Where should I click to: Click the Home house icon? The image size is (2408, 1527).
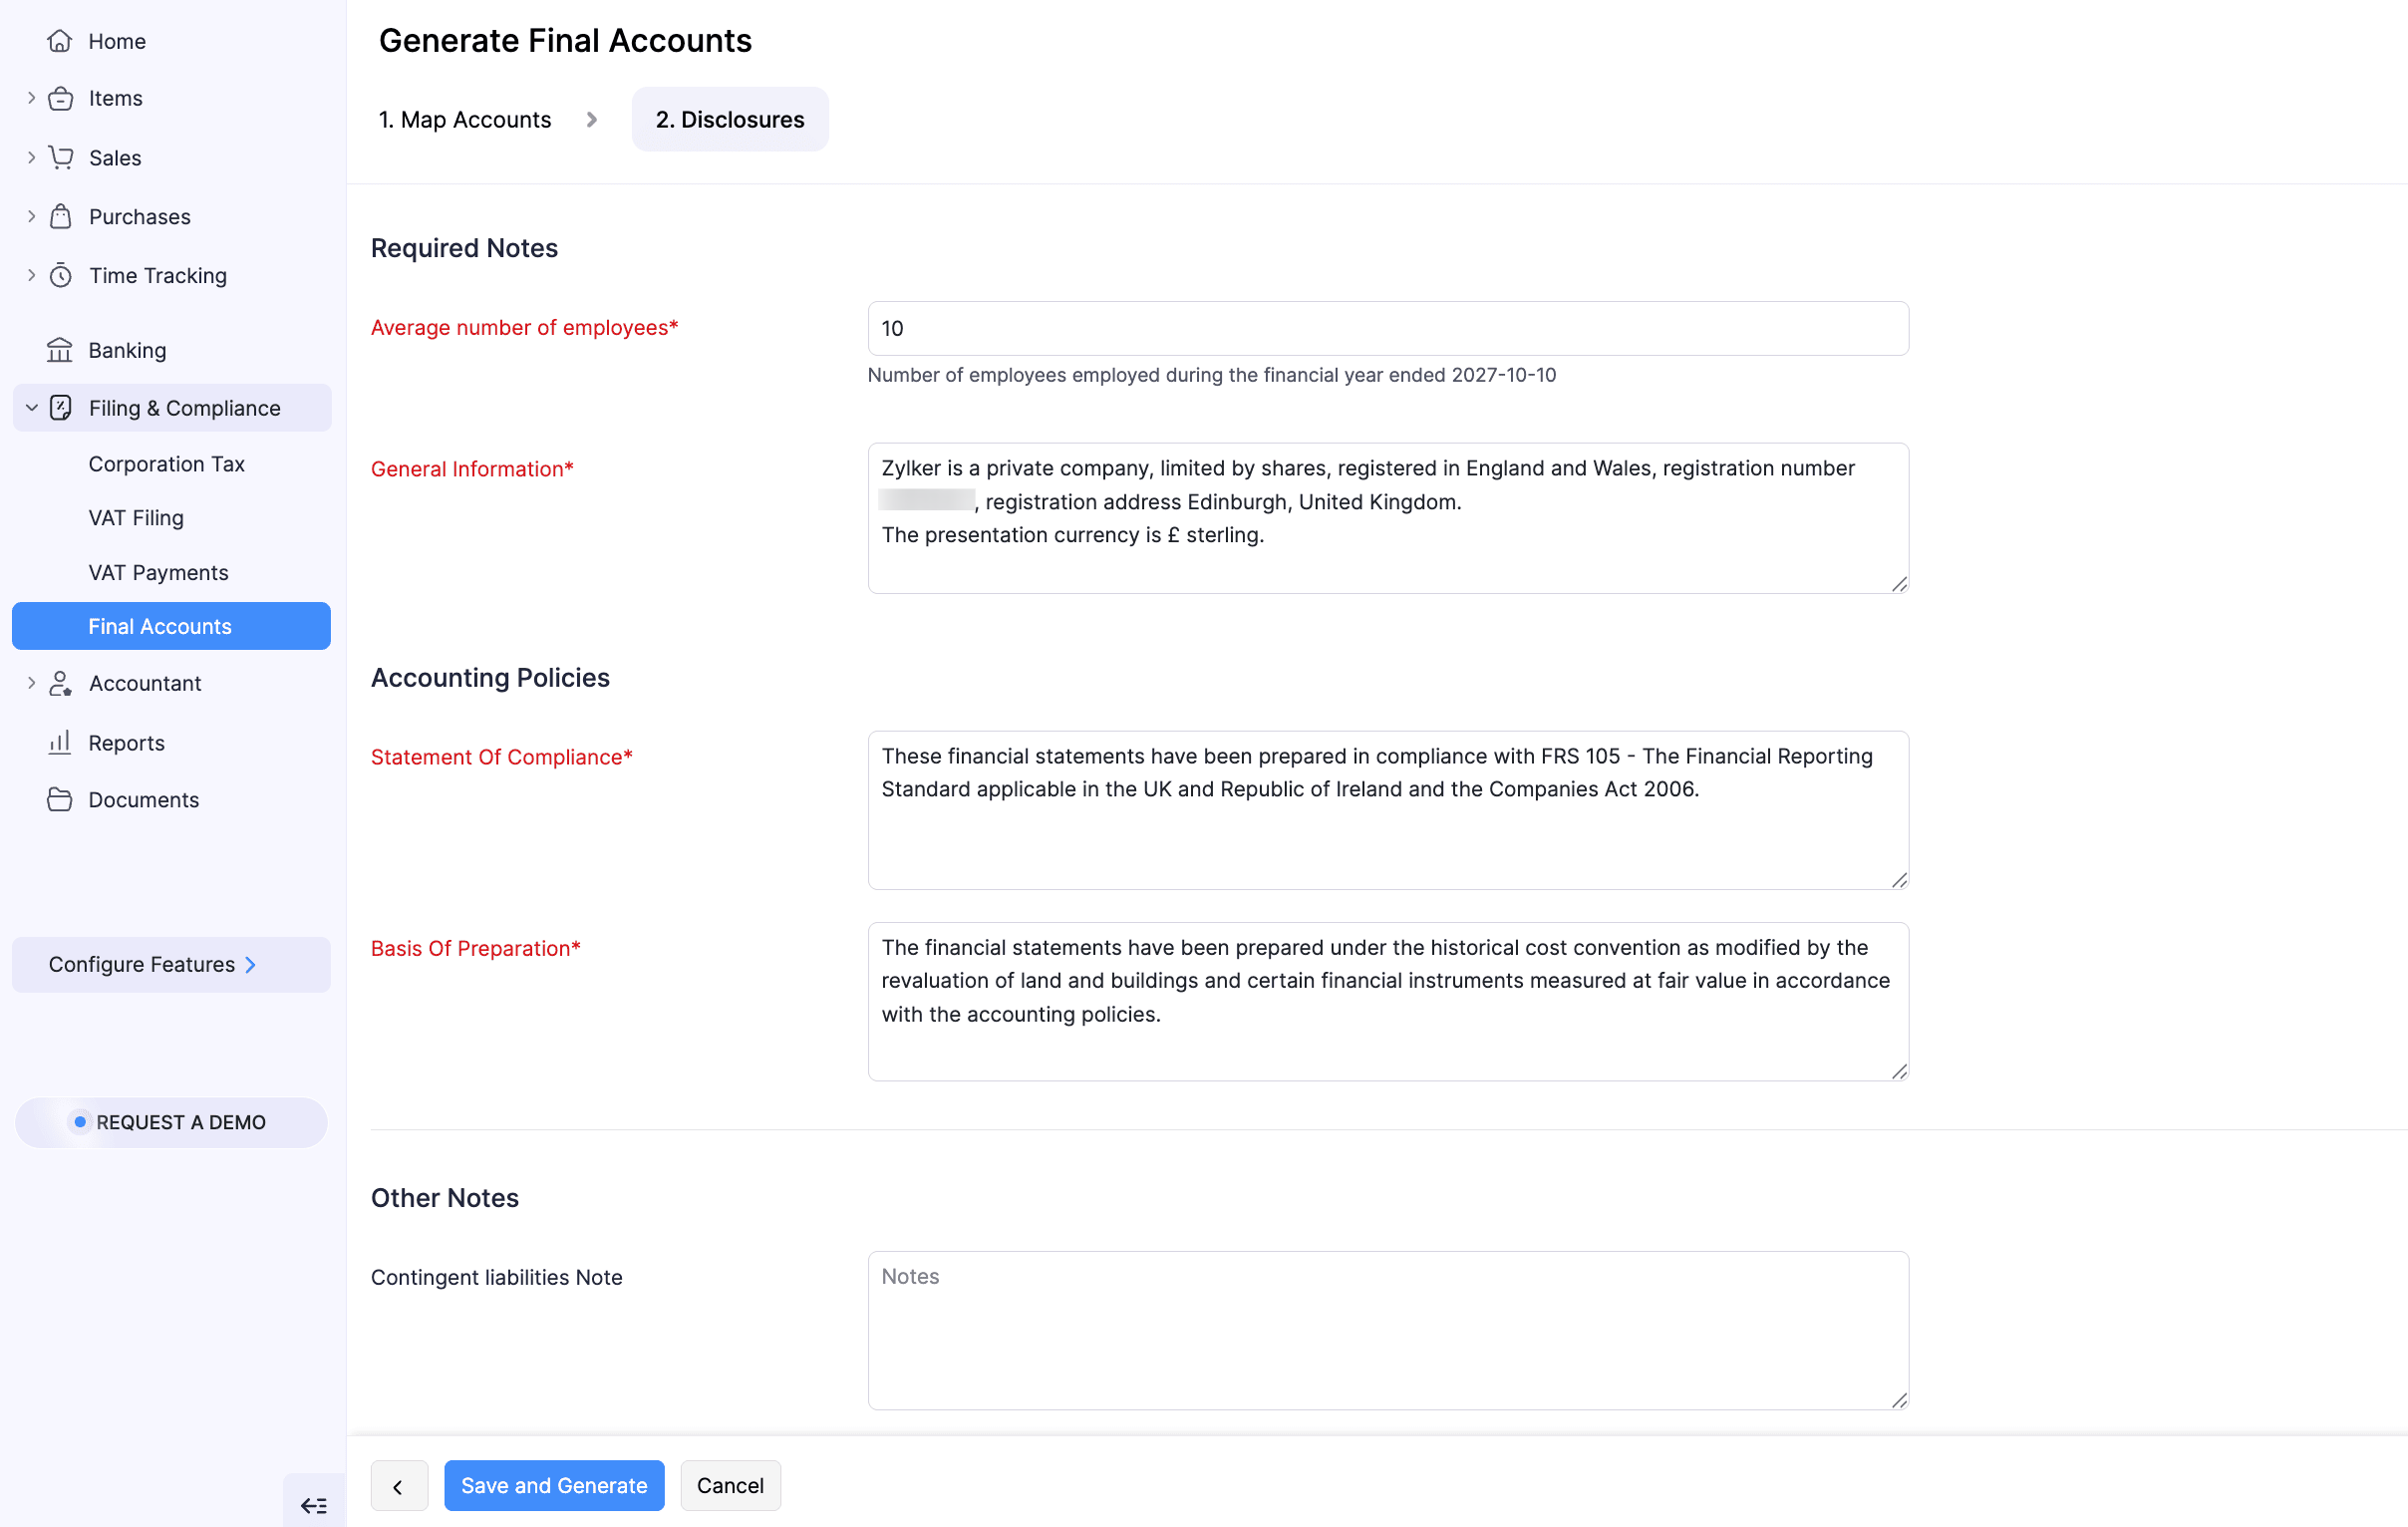[x=60, y=41]
